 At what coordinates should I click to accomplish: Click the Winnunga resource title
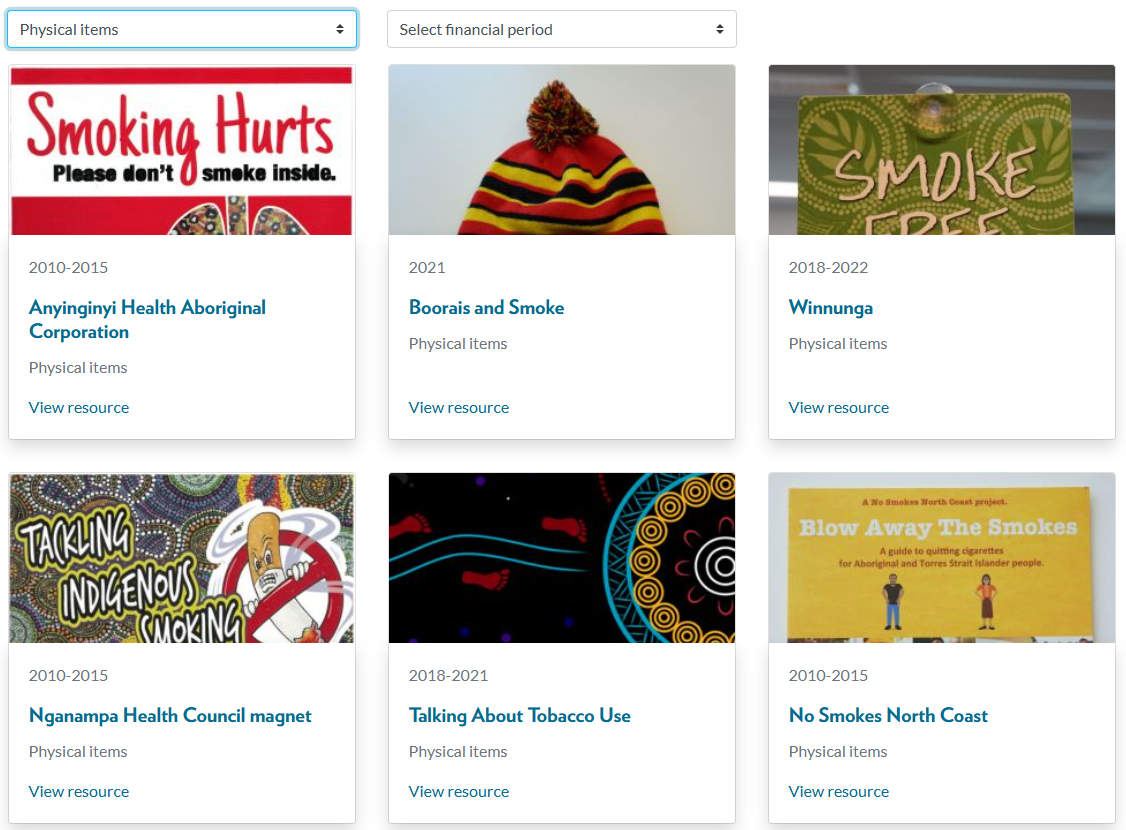point(830,307)
